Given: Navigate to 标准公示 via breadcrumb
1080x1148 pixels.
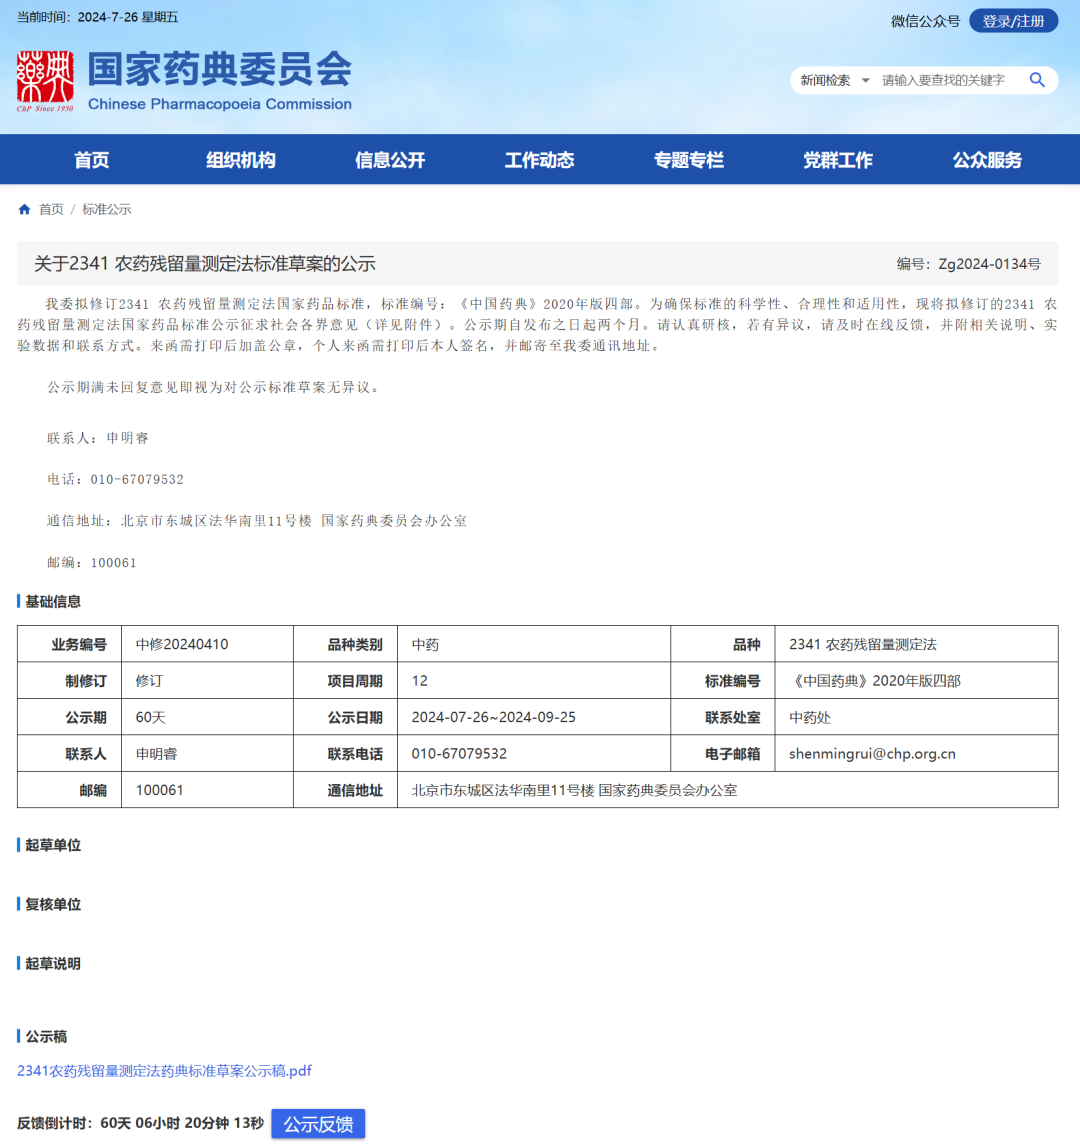Looking at the screenshot, I should (x=105, y=209).
